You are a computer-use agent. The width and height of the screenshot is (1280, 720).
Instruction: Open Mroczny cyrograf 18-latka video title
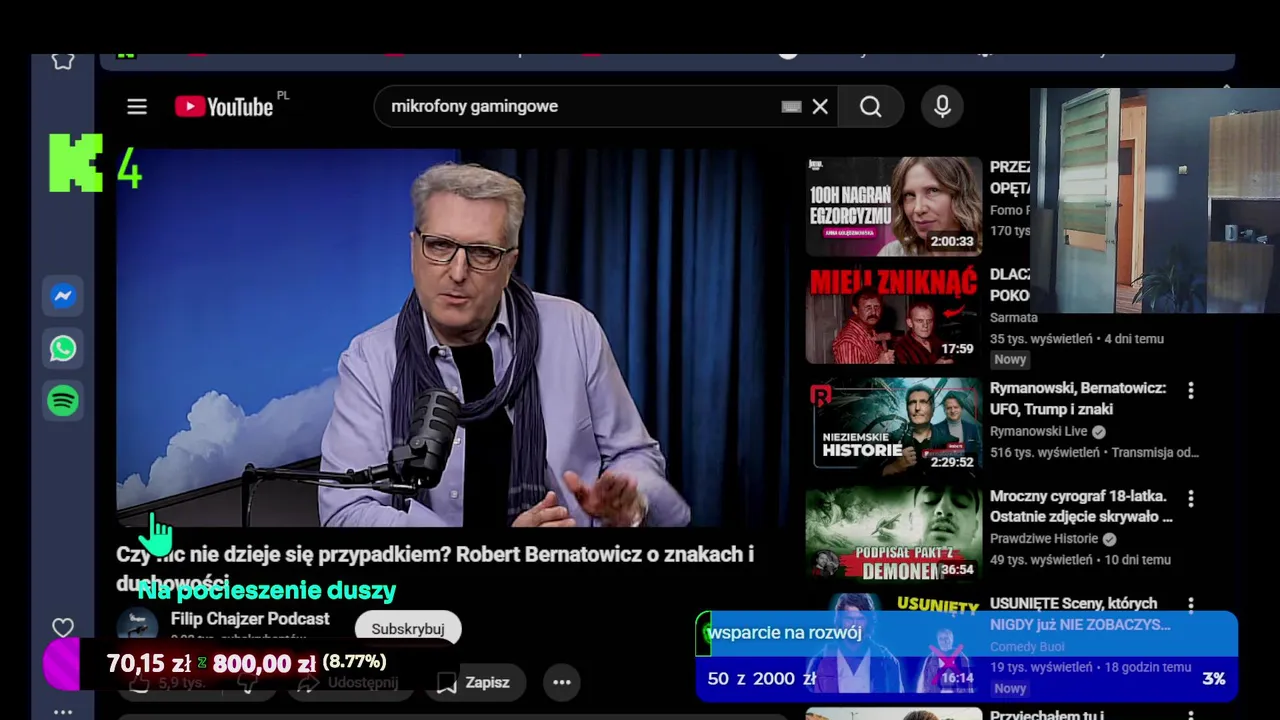tap(1081, 506)
